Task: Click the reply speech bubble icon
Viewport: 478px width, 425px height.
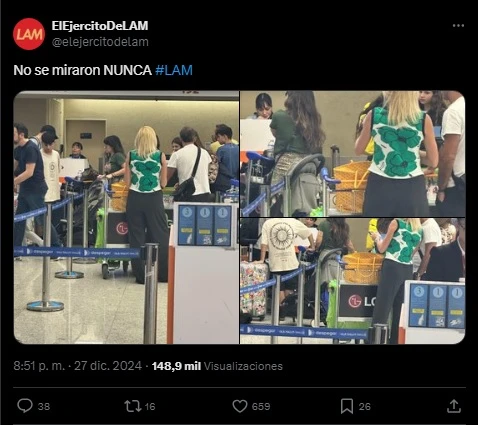Action: [x=25, y=406]
